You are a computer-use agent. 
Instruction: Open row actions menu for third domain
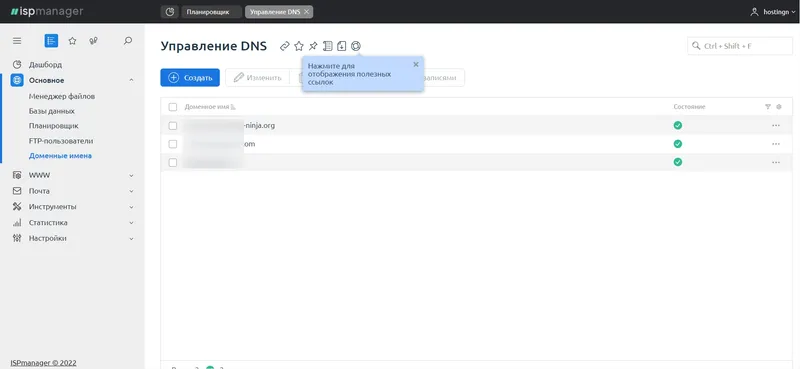pos(776,162)
